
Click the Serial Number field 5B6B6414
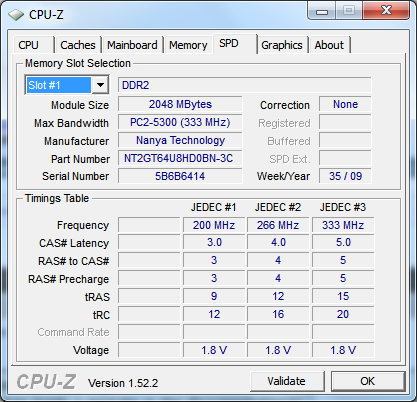point(180,176)
